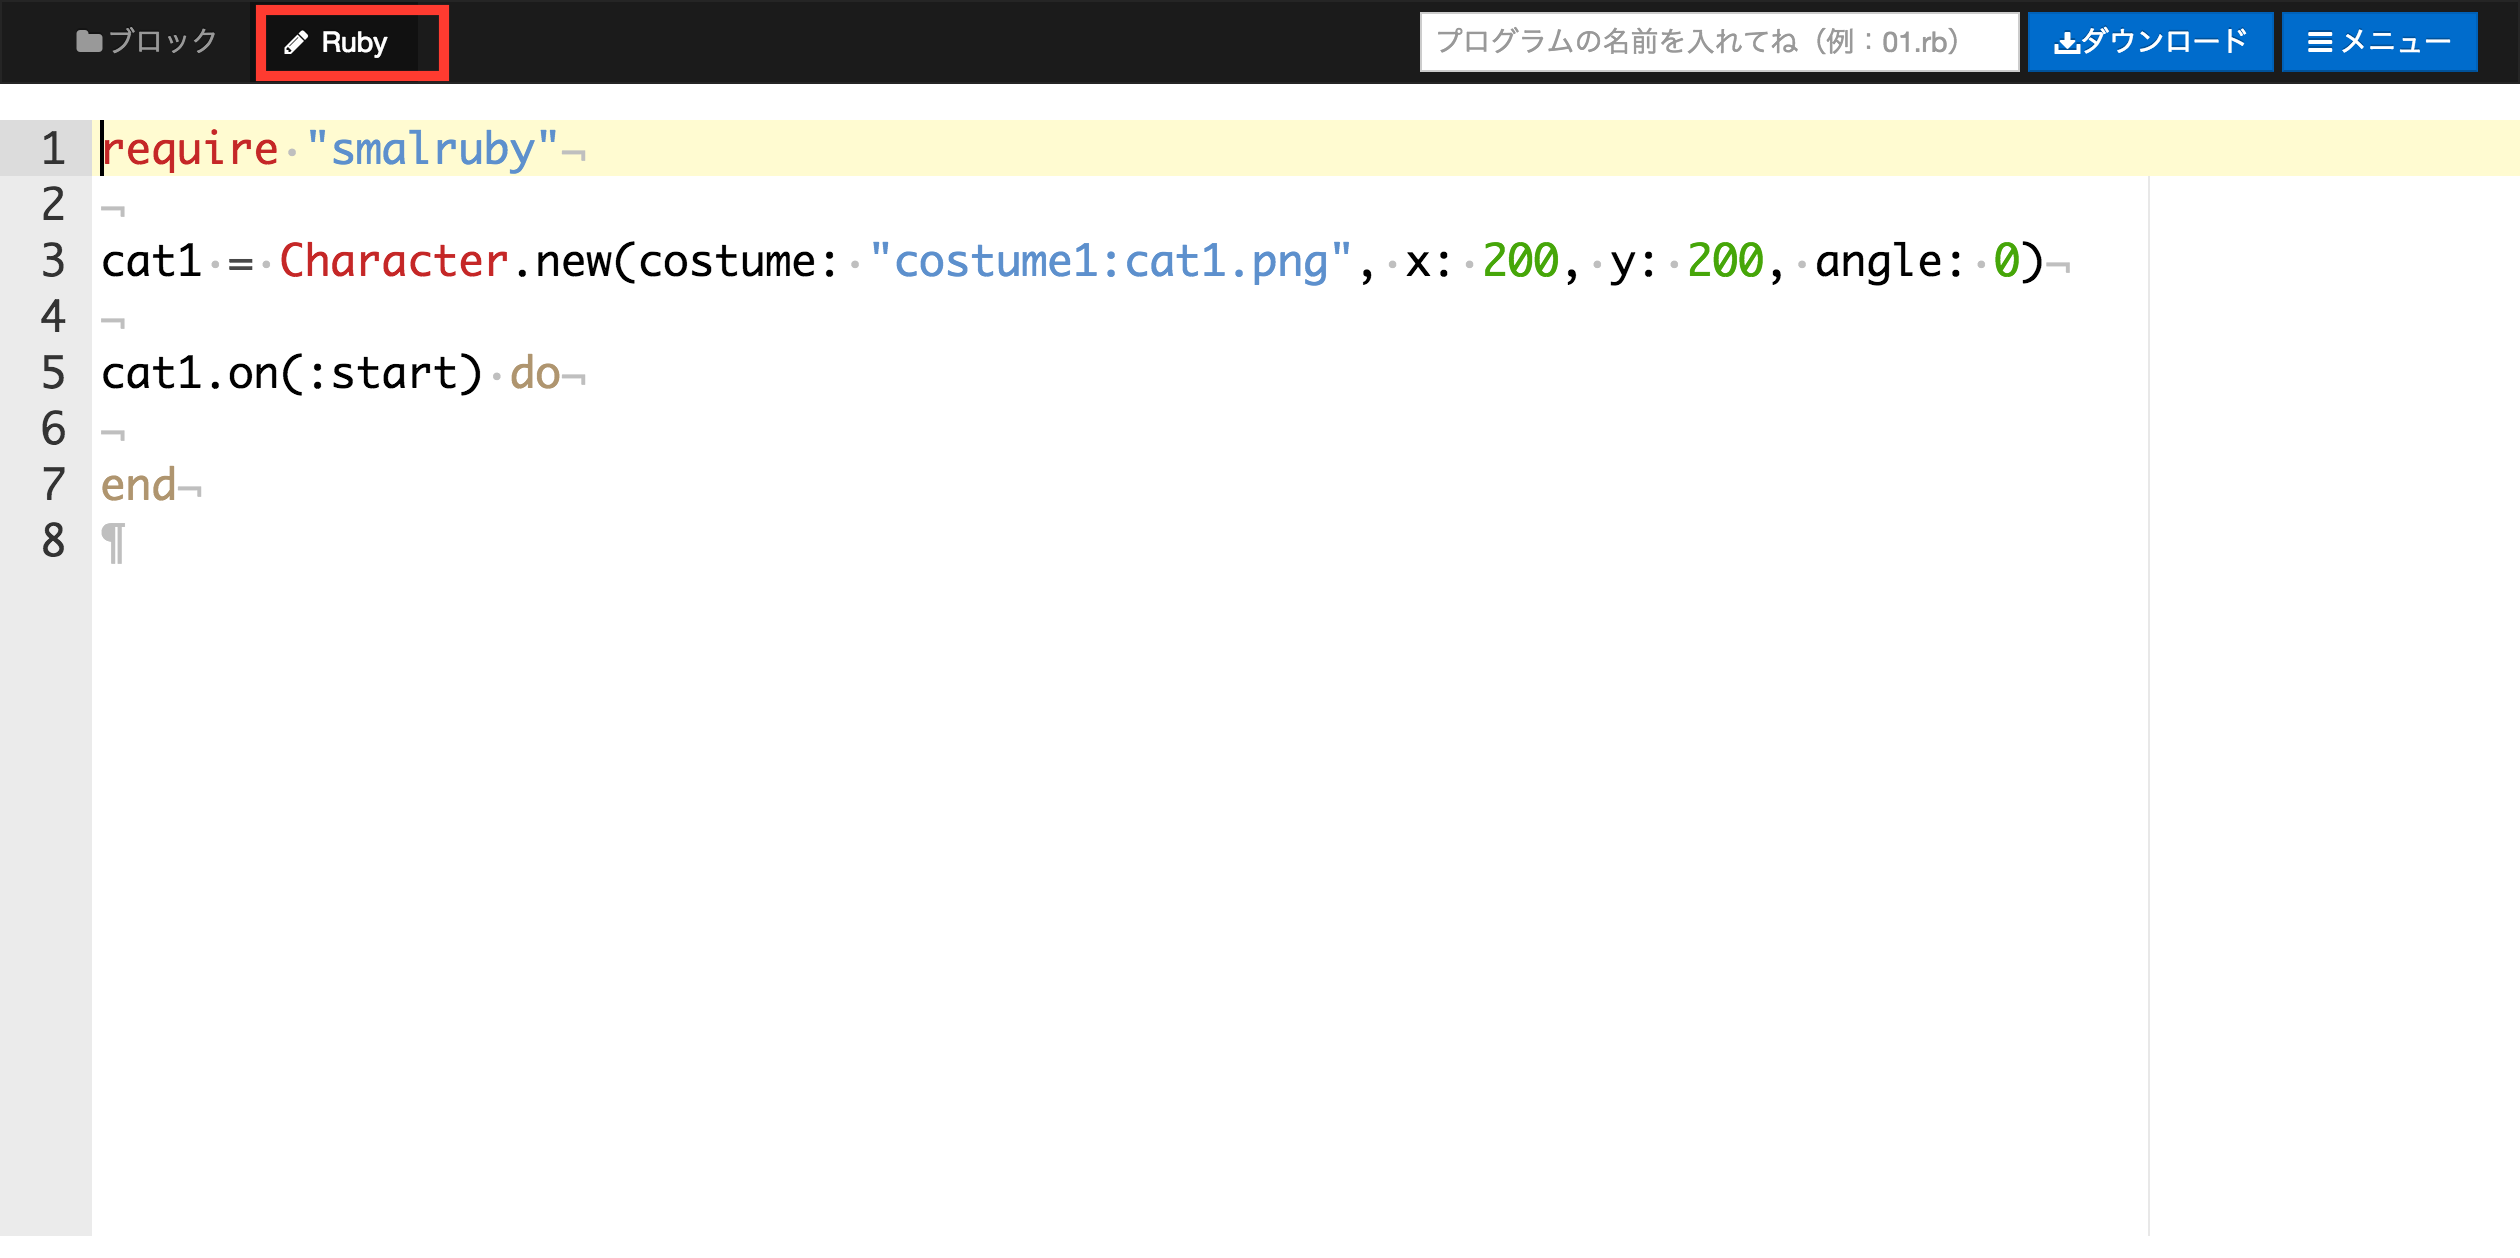Click the "costume1:cat1.png" string
2520x1258 pixels.
pyautogui.click(x=1110, y=261)
